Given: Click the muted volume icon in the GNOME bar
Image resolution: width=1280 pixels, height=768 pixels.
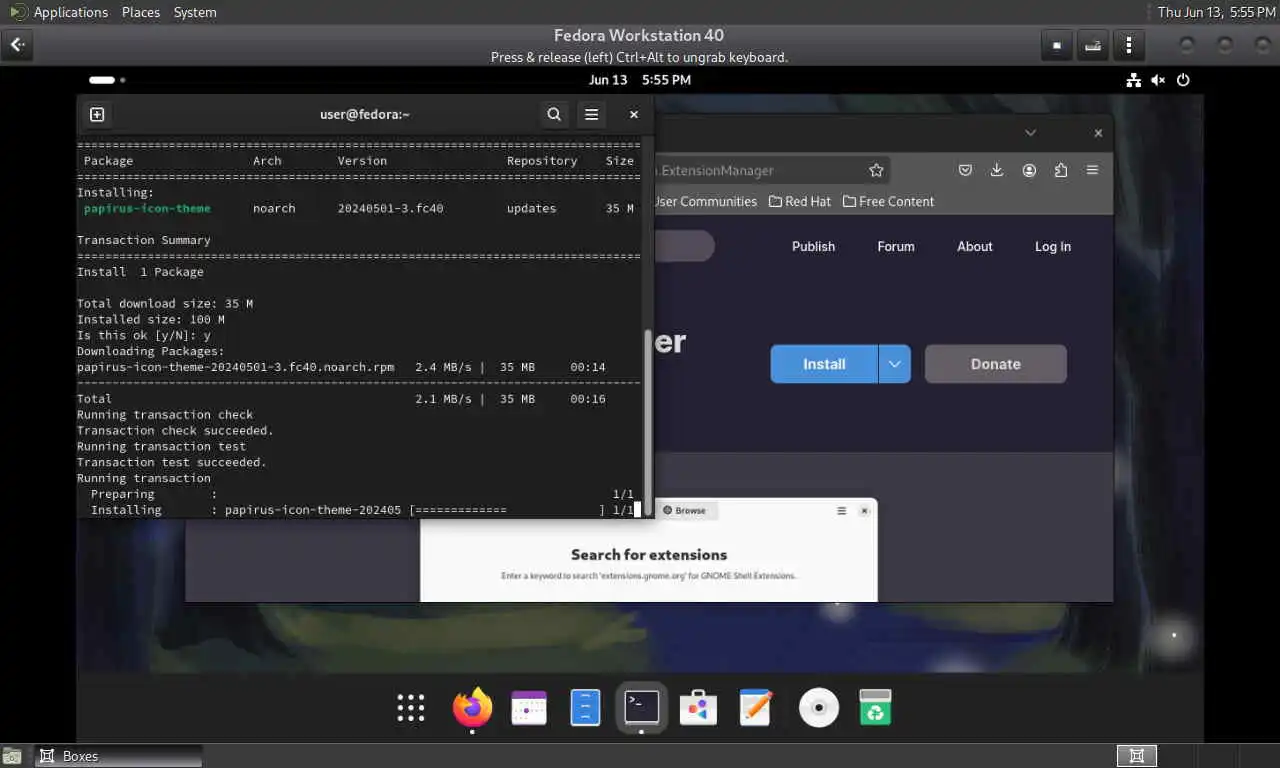Looking at the screenshot, I should pyautogui.click(x=1158, y=80).
